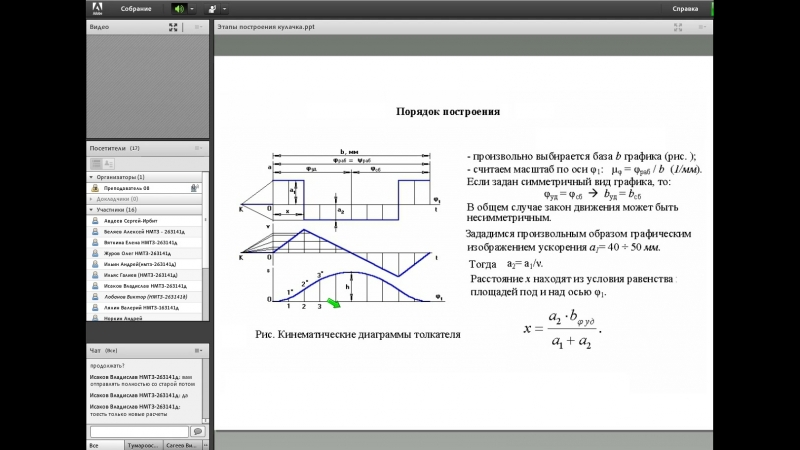Click the Порядок построения slide heading

tap(448, 112)
